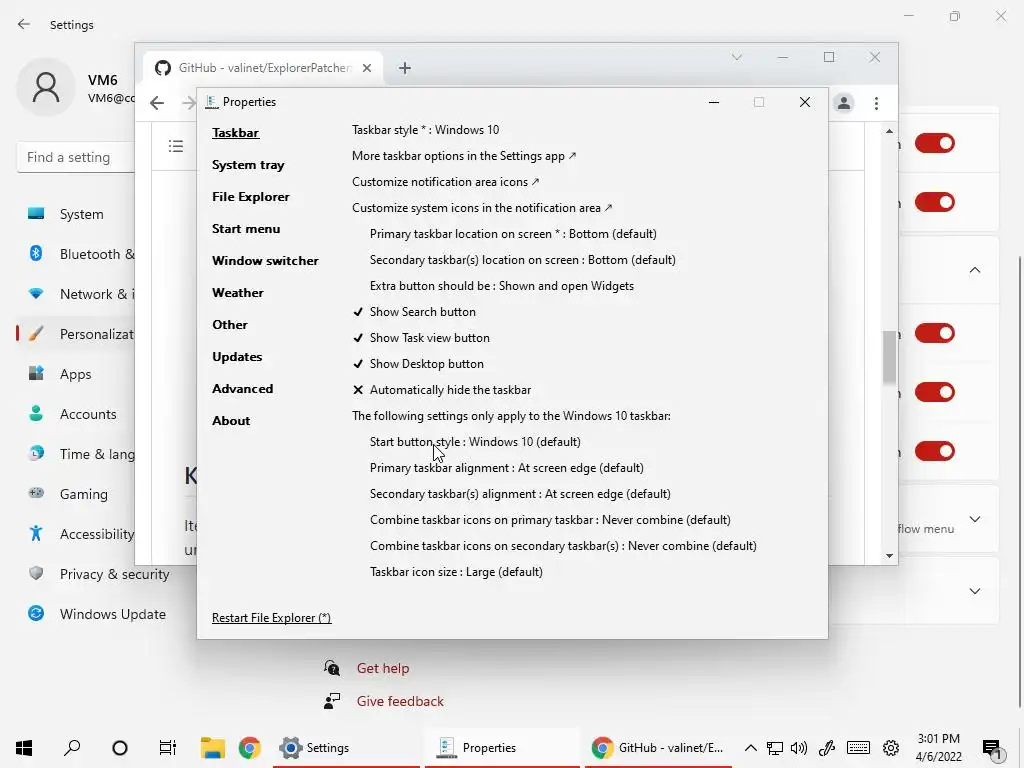This screenshot has width=1024, height=768.
Task: Open the Updates section
Action: 237,357
